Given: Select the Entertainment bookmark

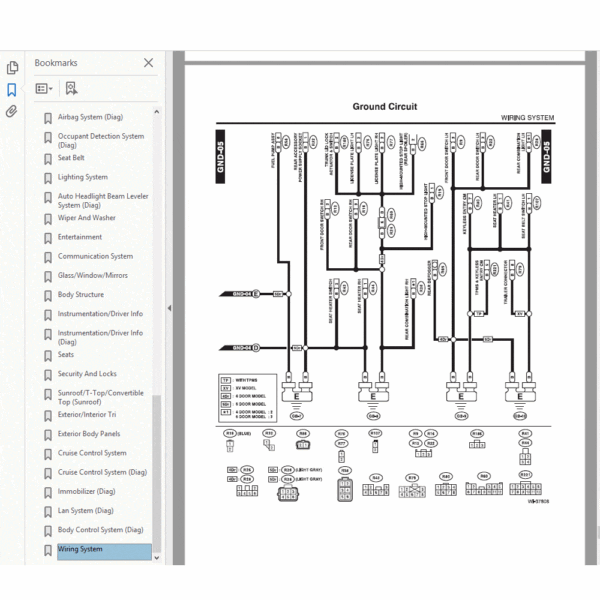Looking at the screenshot, I should click(80, 237).
